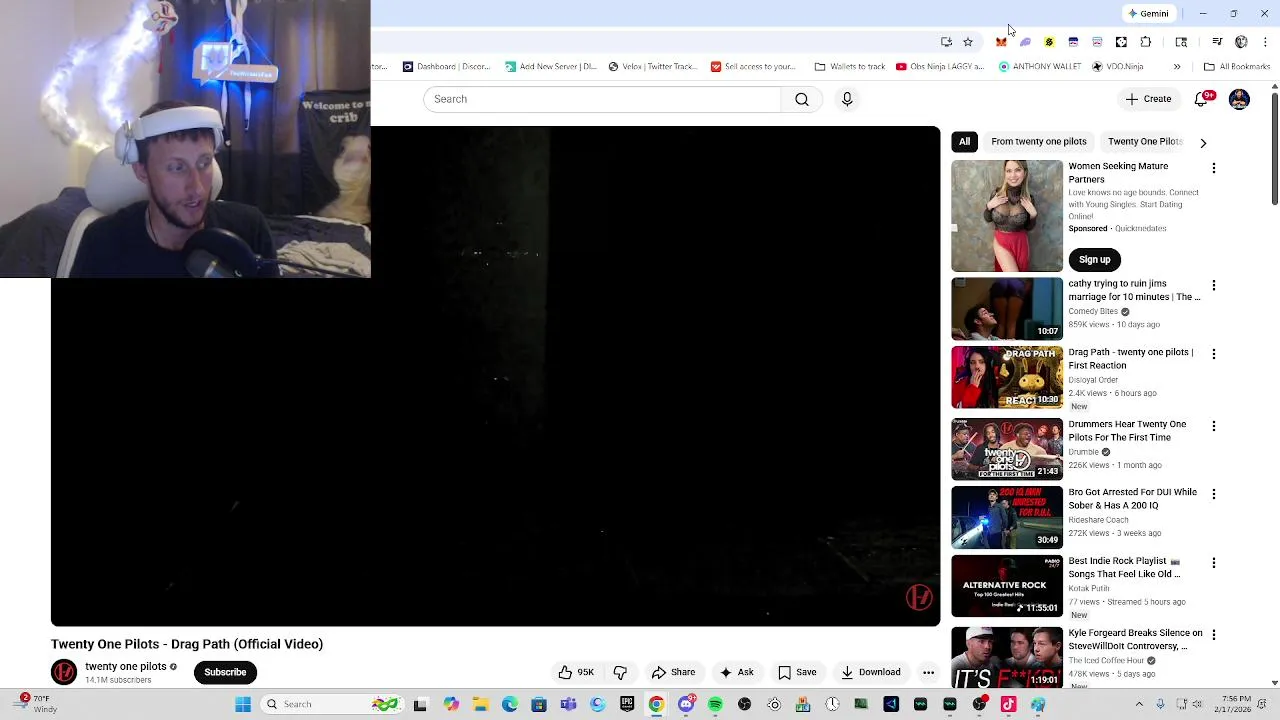Open Drummers Hear Twenty One Pilots thumbnail
Image resolution: width=1280 pixels, height=720 pixels.
pos(1007,449)
